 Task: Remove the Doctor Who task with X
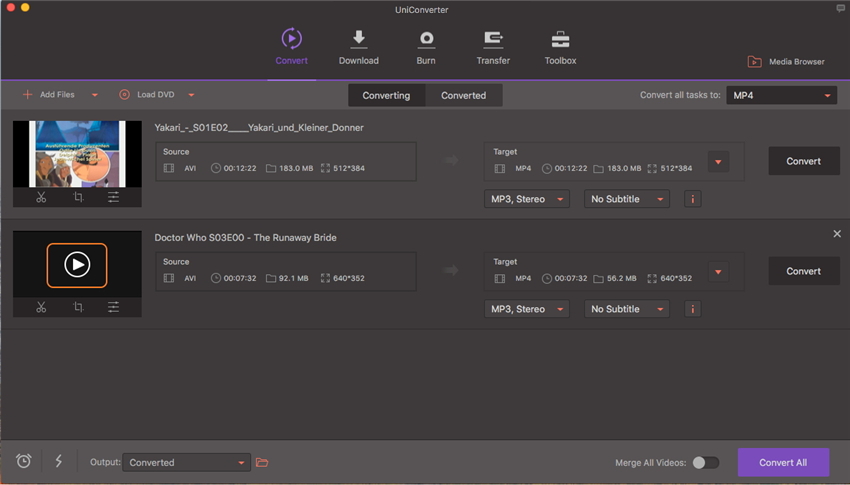click(x=837, y=234)
